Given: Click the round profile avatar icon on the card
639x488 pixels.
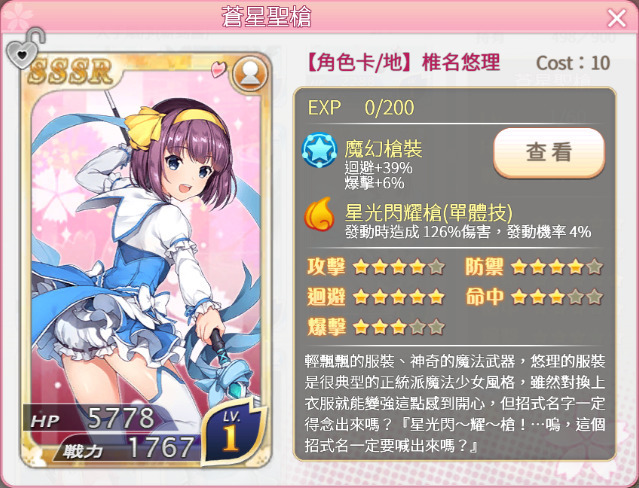Looking at the screenshot, I should (250, 74).
